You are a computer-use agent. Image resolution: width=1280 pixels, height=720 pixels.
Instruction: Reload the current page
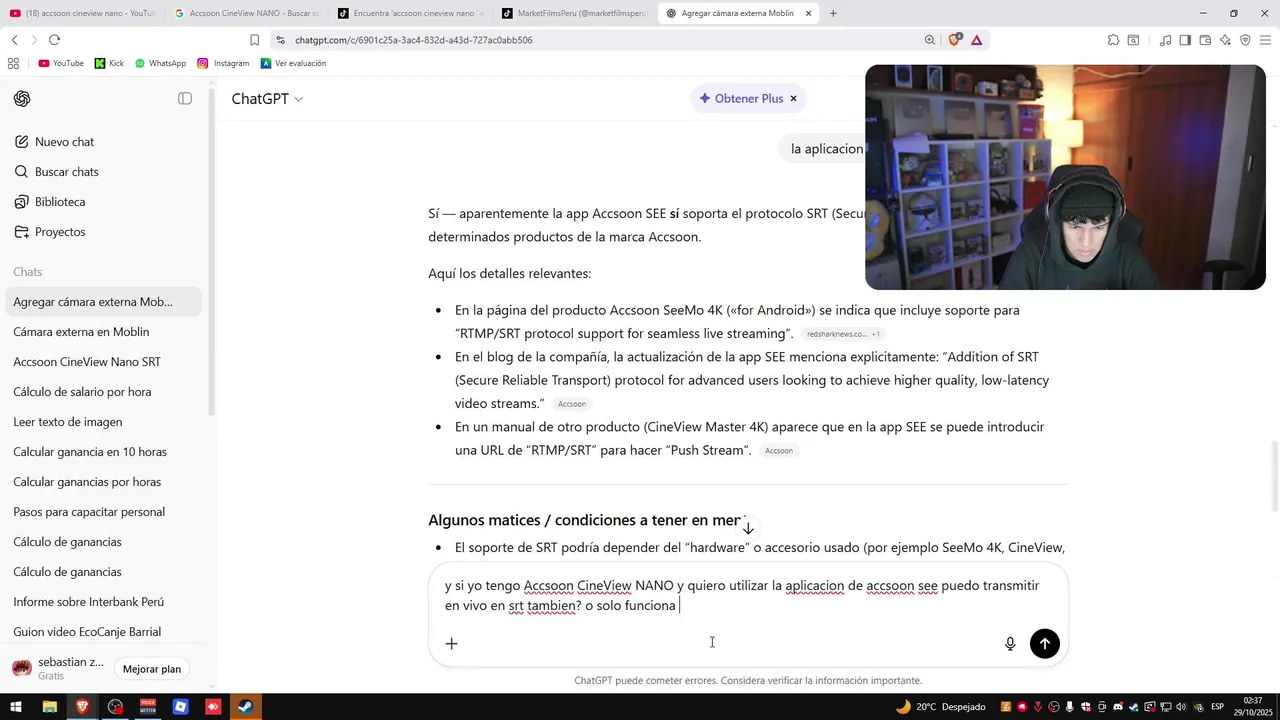coord(54,40)
